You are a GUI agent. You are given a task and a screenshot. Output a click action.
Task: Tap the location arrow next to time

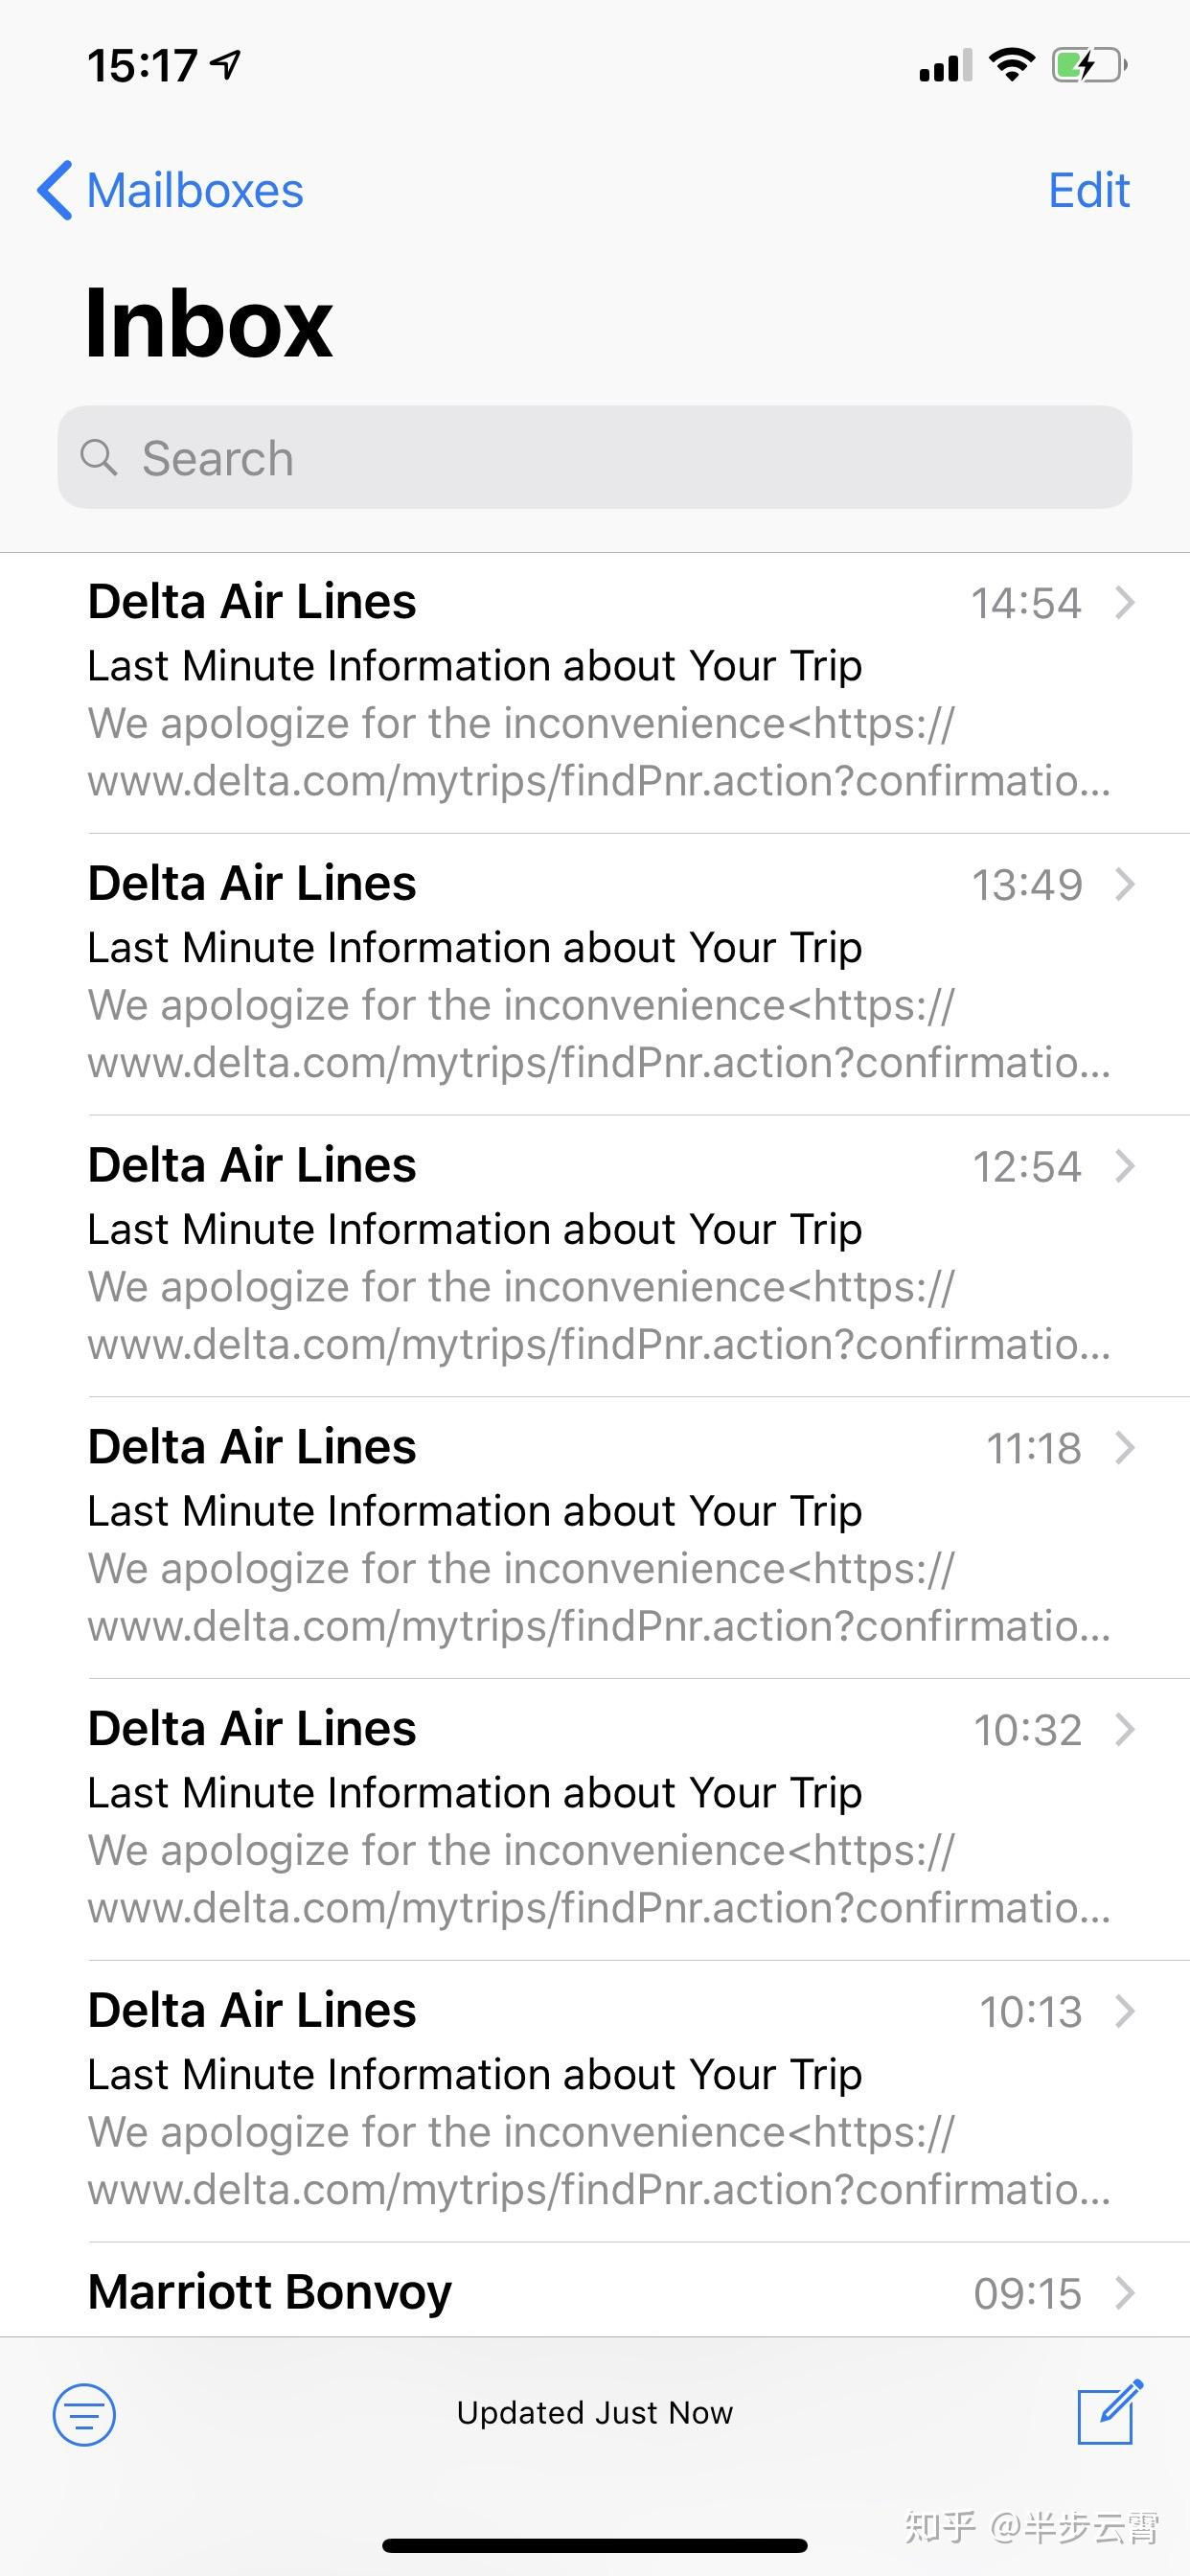(226, 66)
